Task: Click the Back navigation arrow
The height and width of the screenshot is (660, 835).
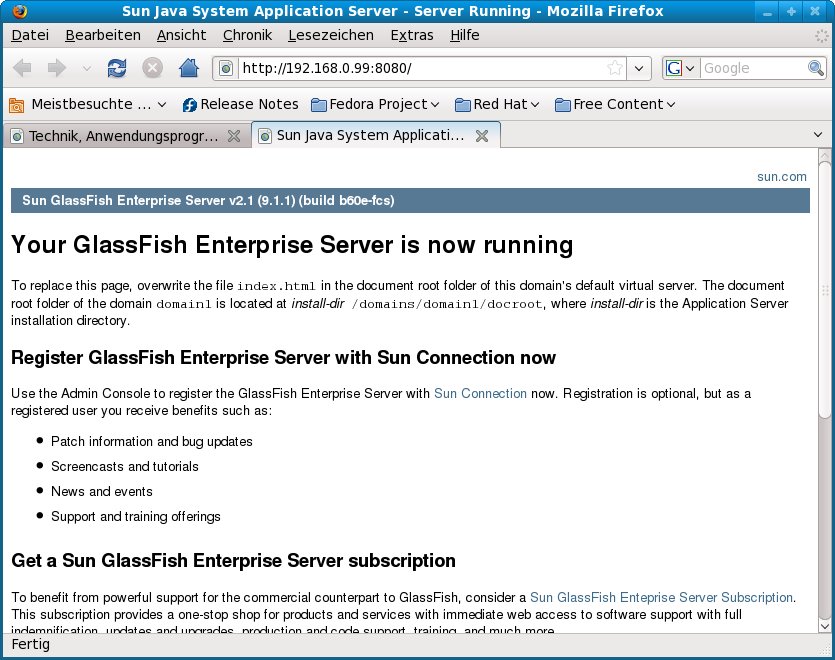Action: [22, 68]
